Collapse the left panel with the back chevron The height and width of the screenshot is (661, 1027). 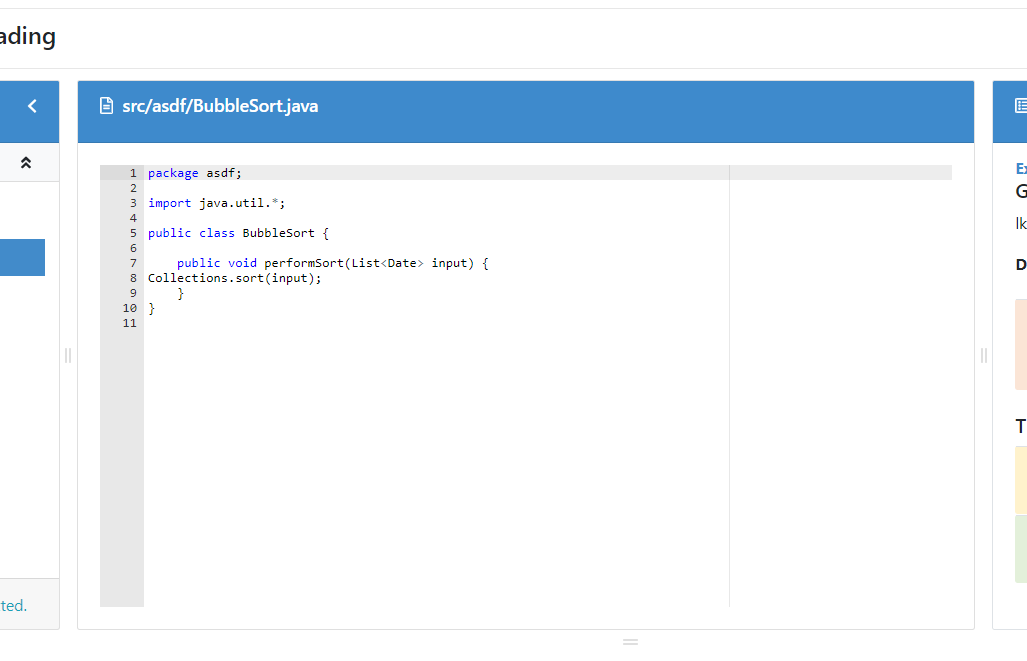point(32,106)
